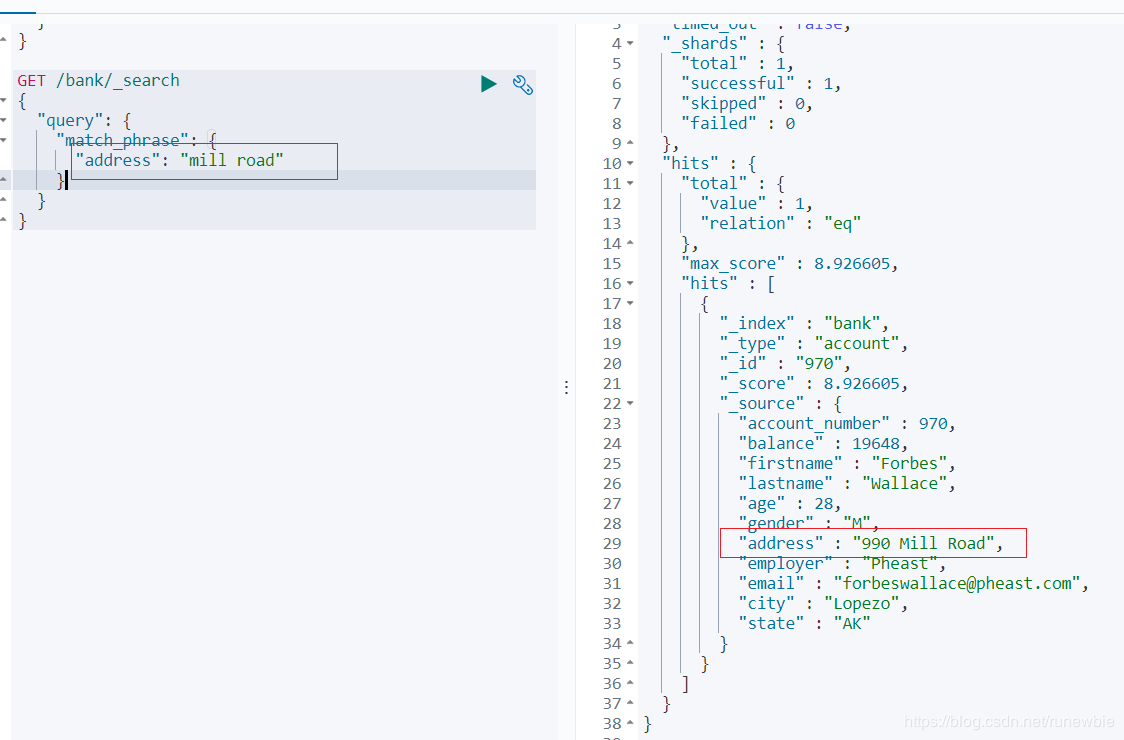
Task: Place cursor on GET /bank/_search line
Action: click(99, 80)
